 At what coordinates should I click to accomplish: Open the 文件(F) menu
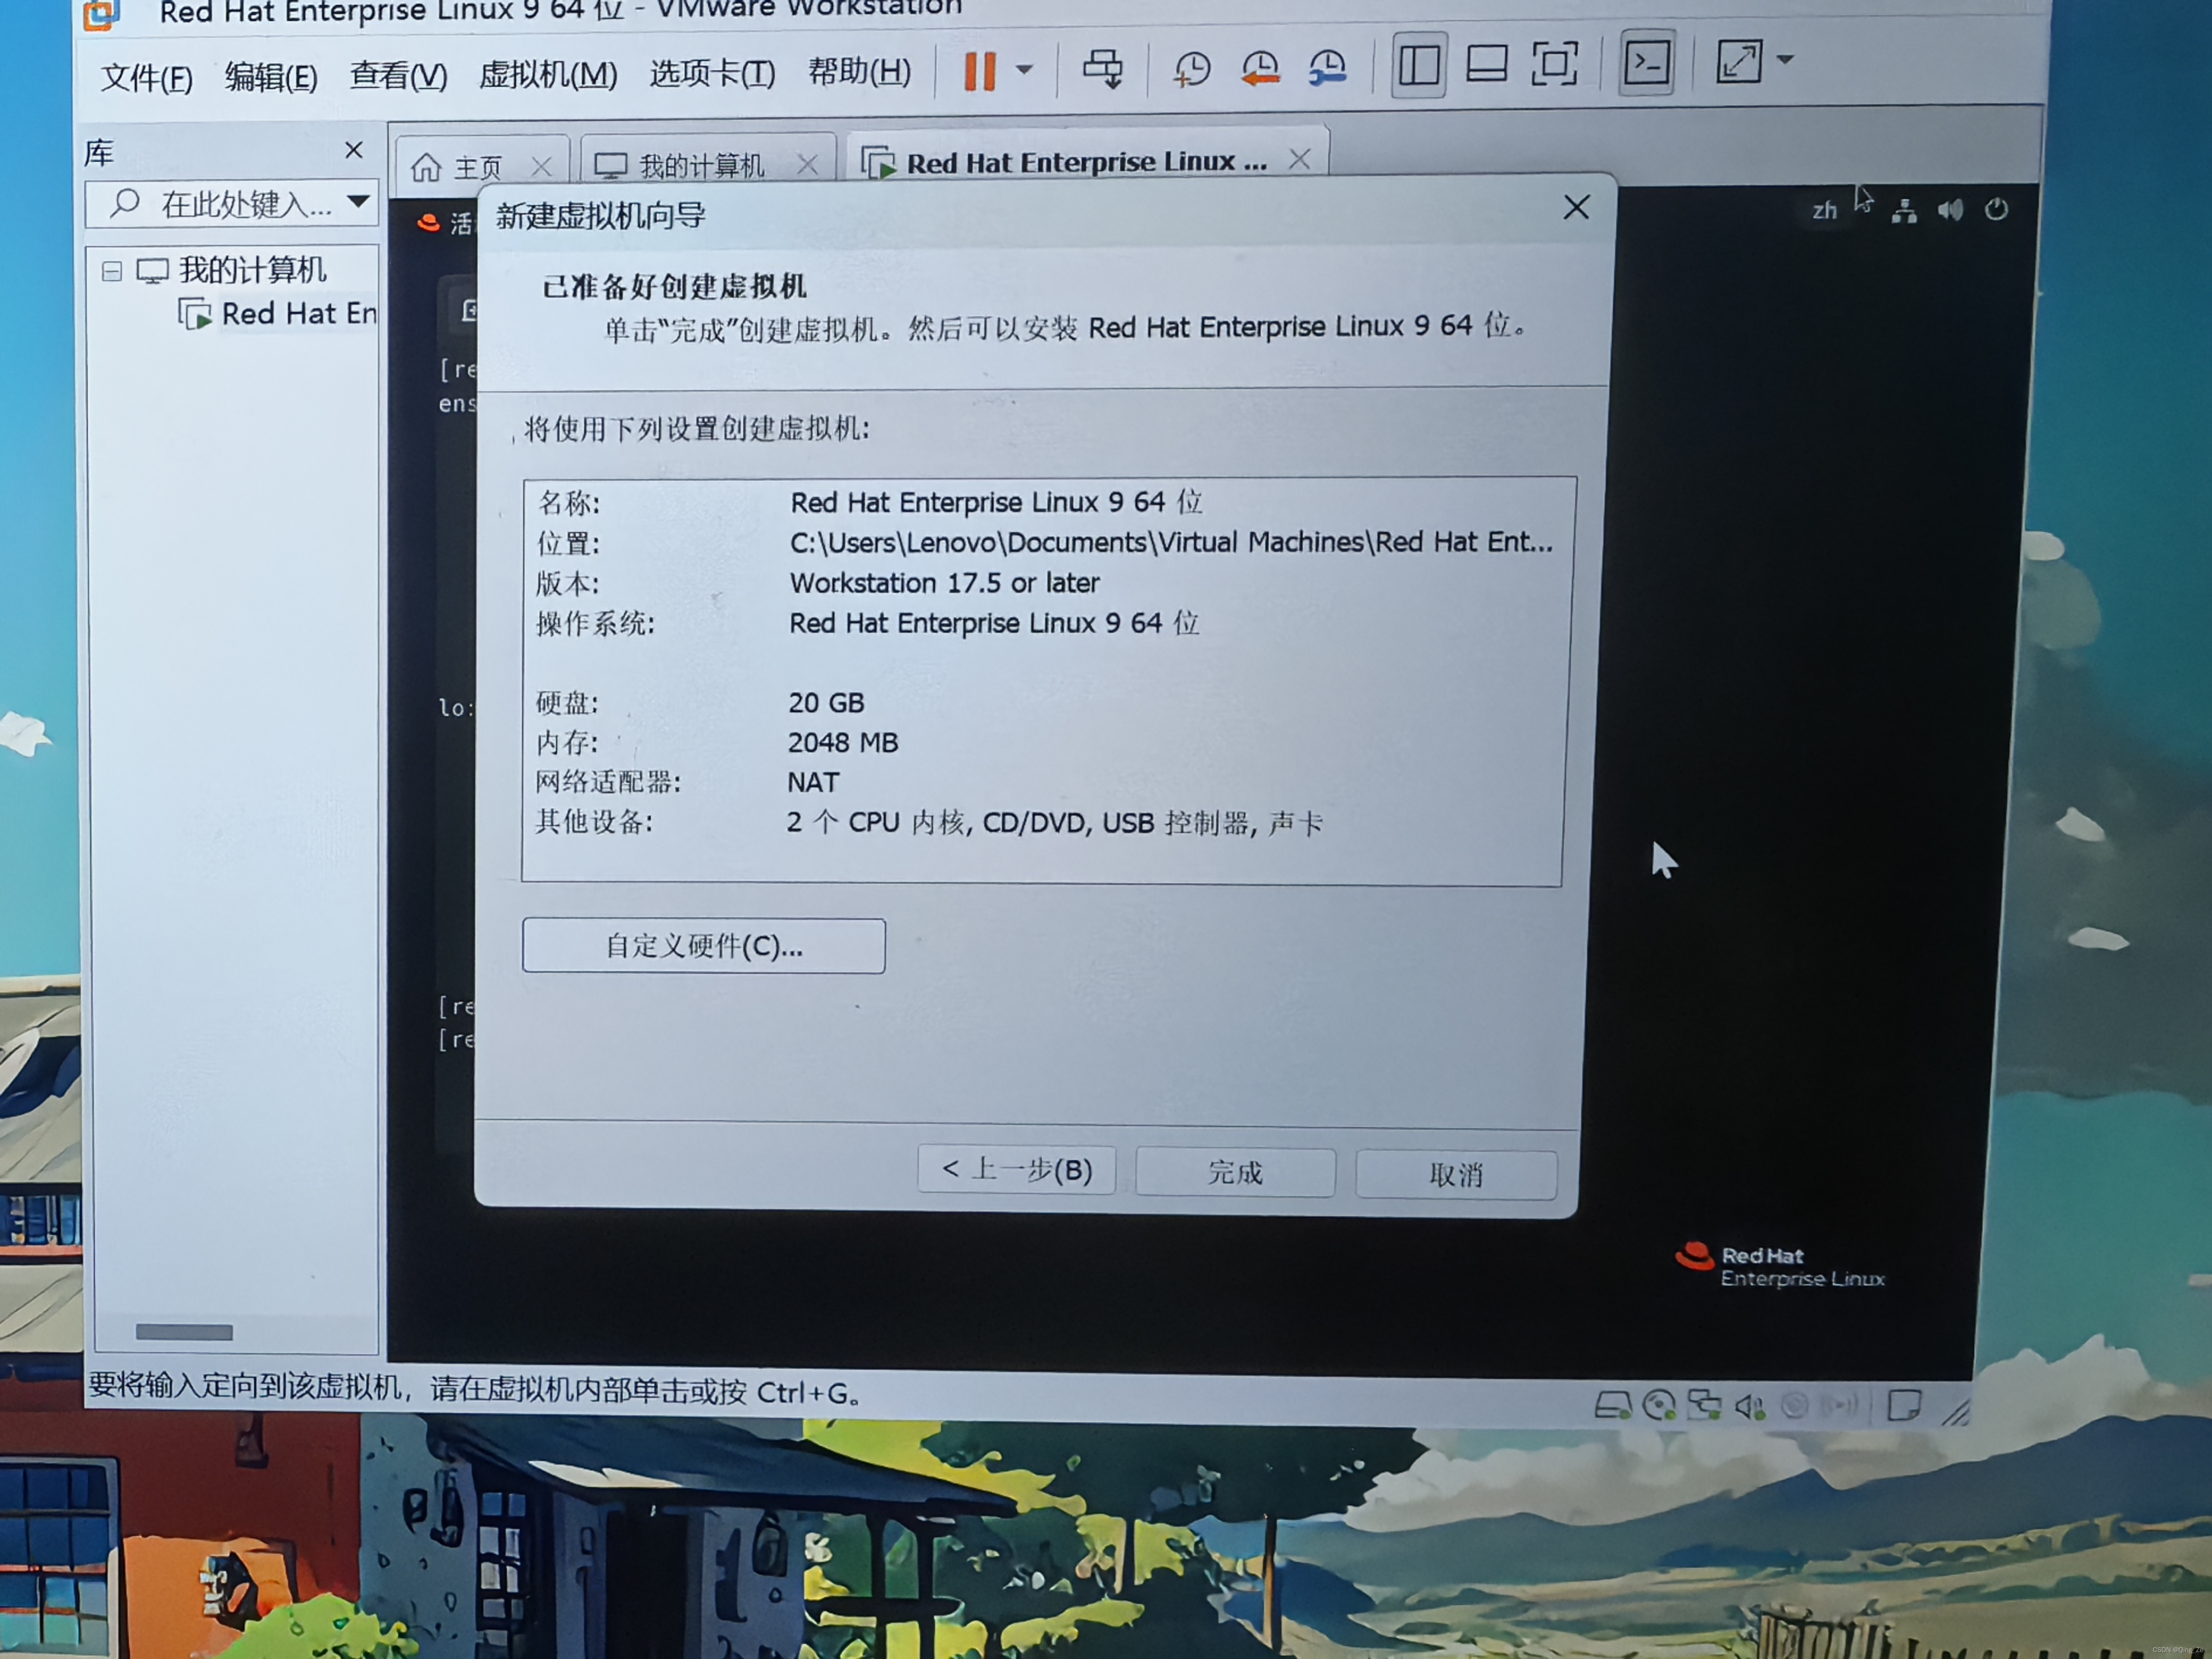pyautogui.click(x=146, y=78)
